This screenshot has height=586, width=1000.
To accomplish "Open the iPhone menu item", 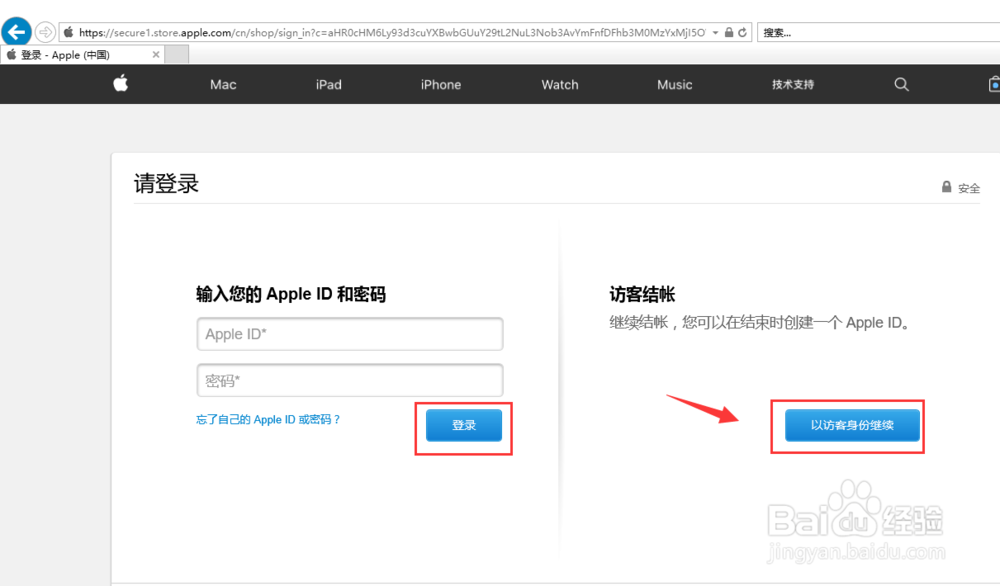I will click(x=441, y=85).
